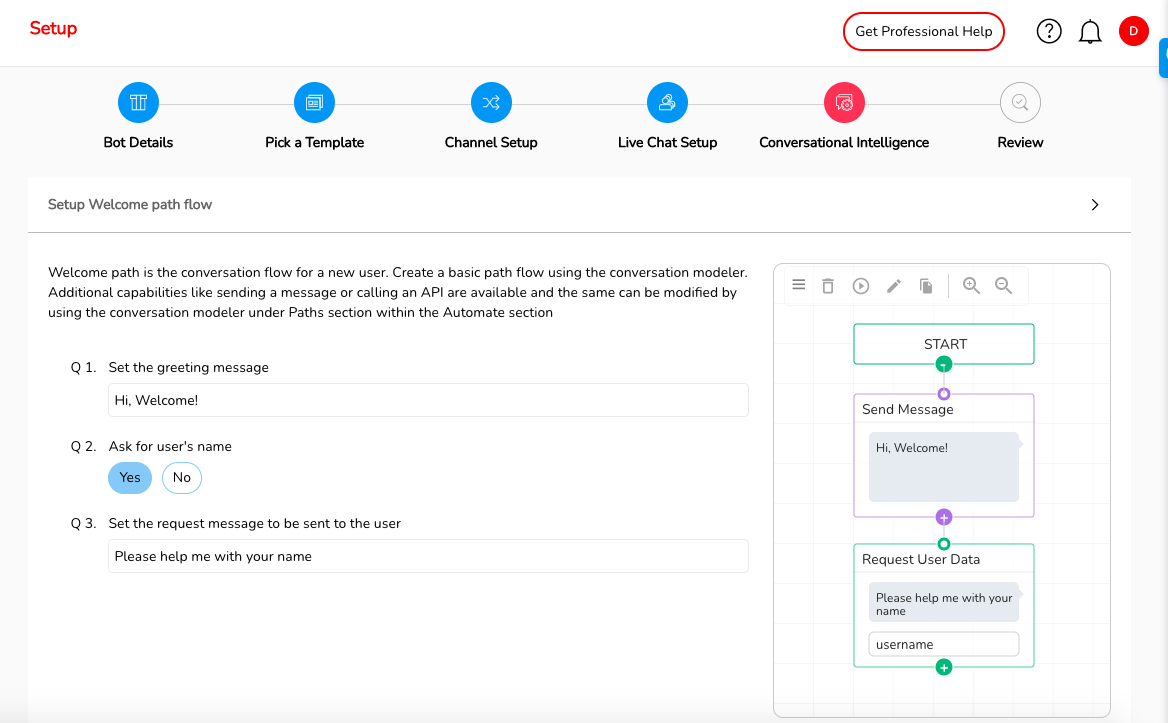Click Get Professional Help button
The height and width of the screenshot is (723, 1168).
[924, 31]
